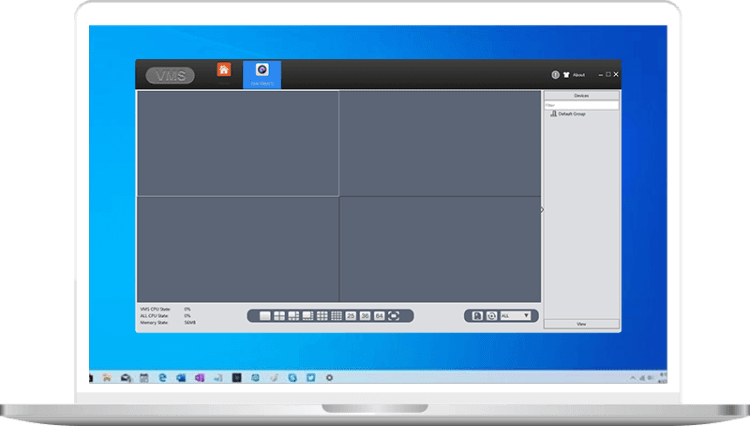Select the 4-window grid layout

coord(279,316)
